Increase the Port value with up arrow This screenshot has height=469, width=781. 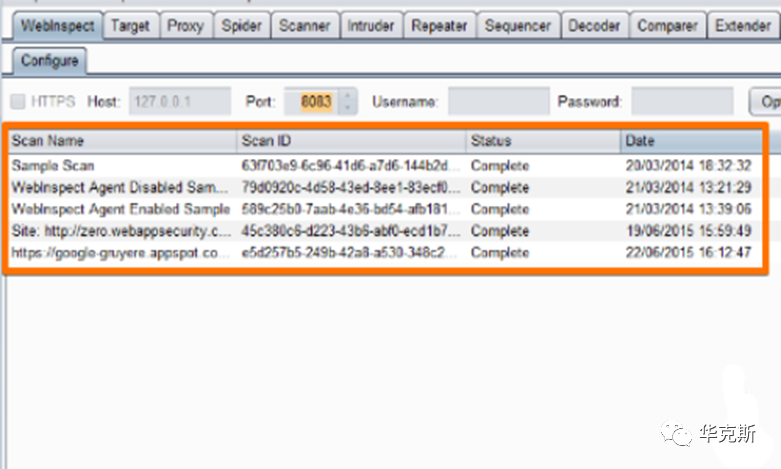[347, 96]
